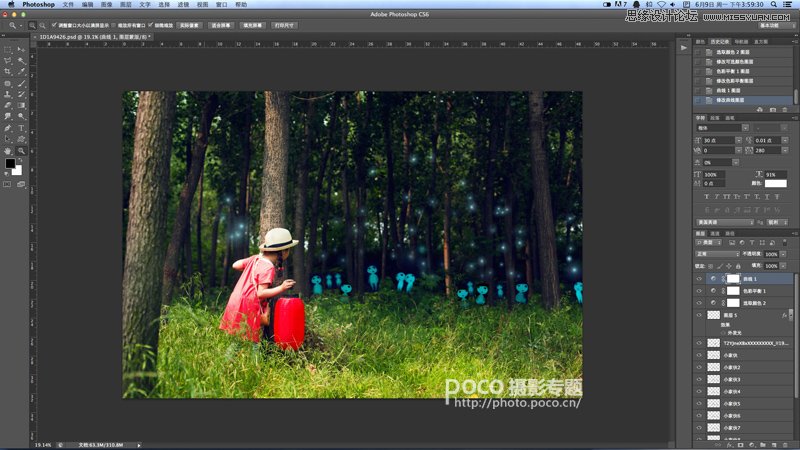Select the Zoom tool in toolbox
The image size is (800, 450).
click(x=21, y=151)
